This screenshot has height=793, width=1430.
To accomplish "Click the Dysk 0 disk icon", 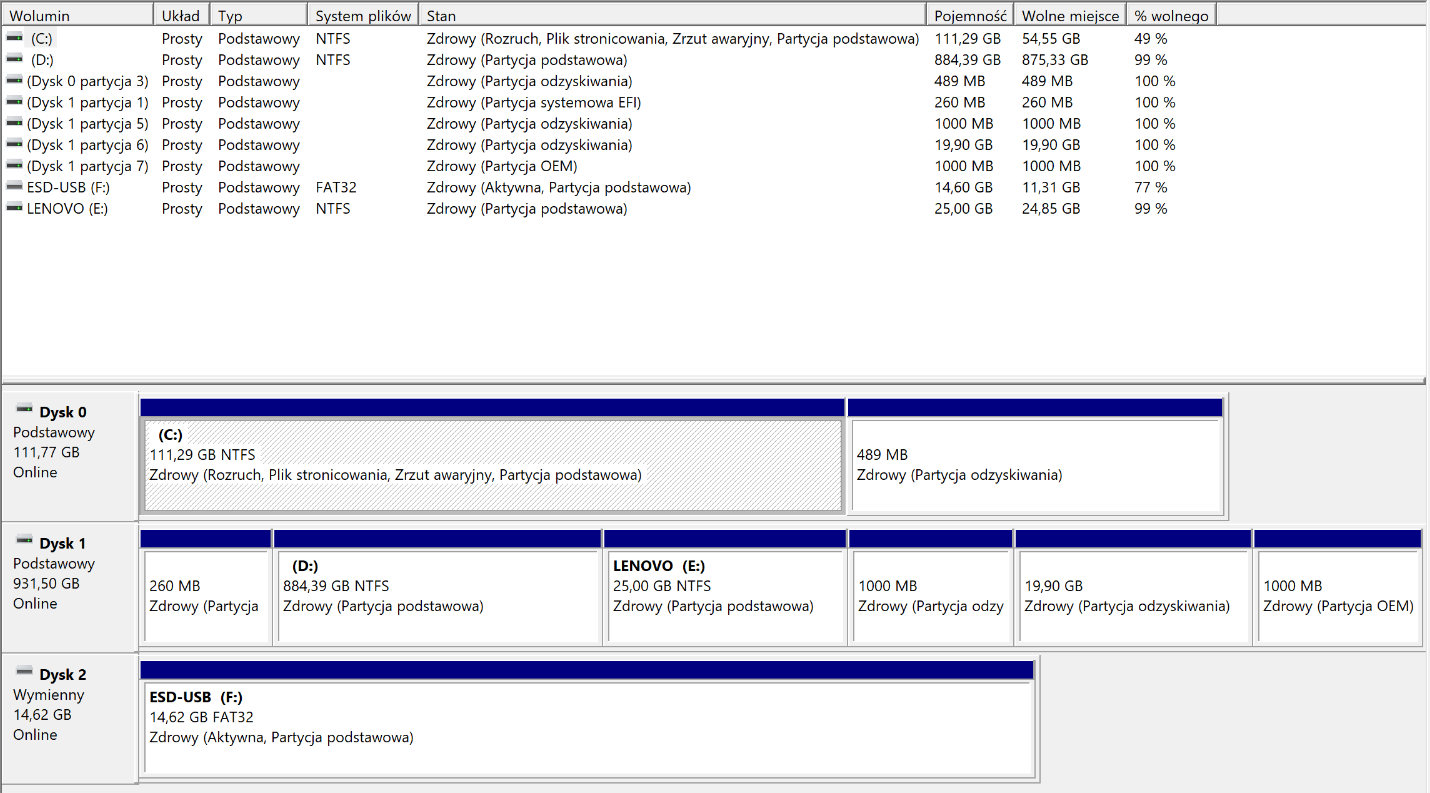I will [x=25, y=411].
